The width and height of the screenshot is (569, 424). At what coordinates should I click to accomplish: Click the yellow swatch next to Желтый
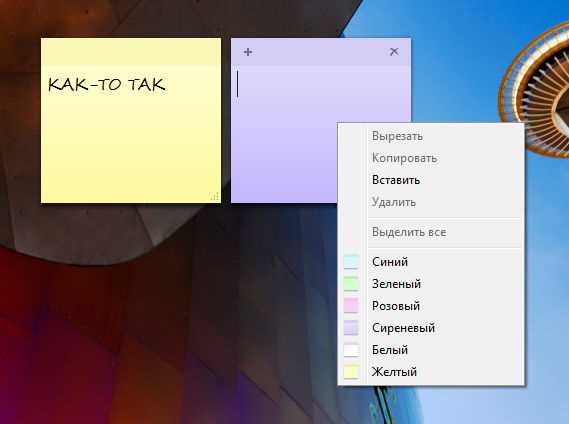point(351,372)
